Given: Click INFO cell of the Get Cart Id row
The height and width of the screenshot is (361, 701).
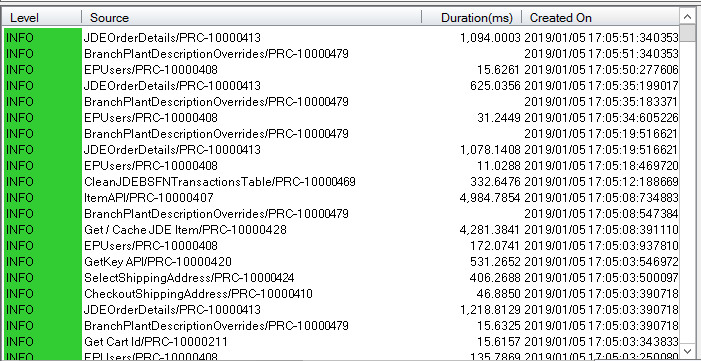Looking at the screenshot, I should click(42, 342).
